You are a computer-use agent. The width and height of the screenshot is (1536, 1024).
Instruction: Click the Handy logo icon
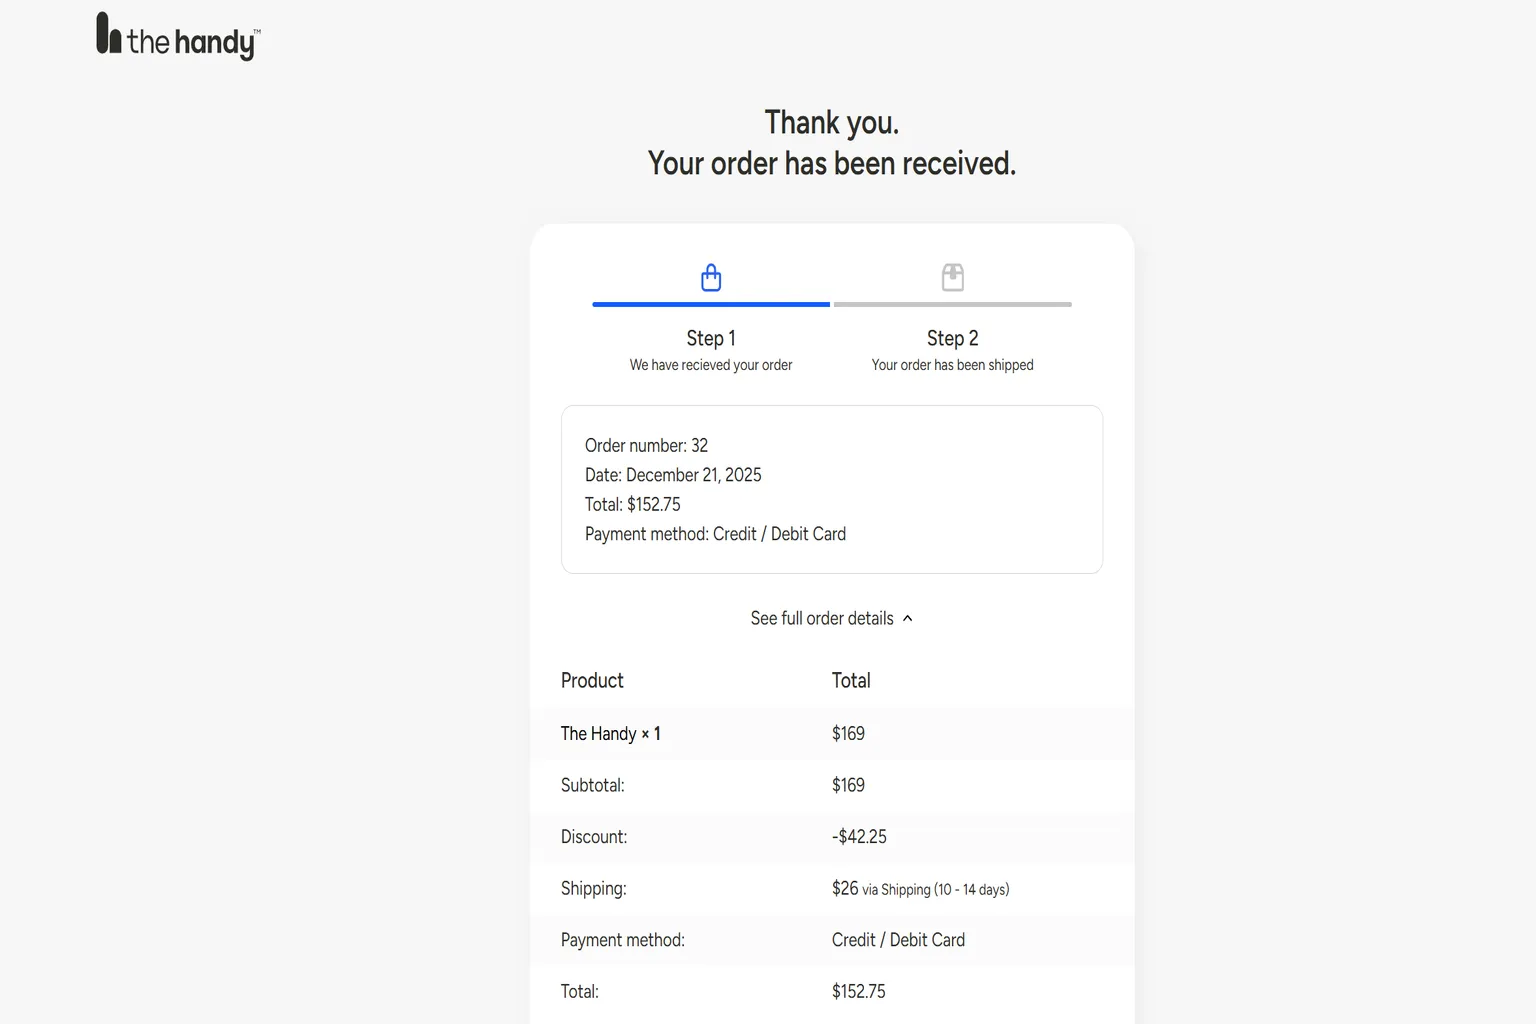[x=108, y=32]
